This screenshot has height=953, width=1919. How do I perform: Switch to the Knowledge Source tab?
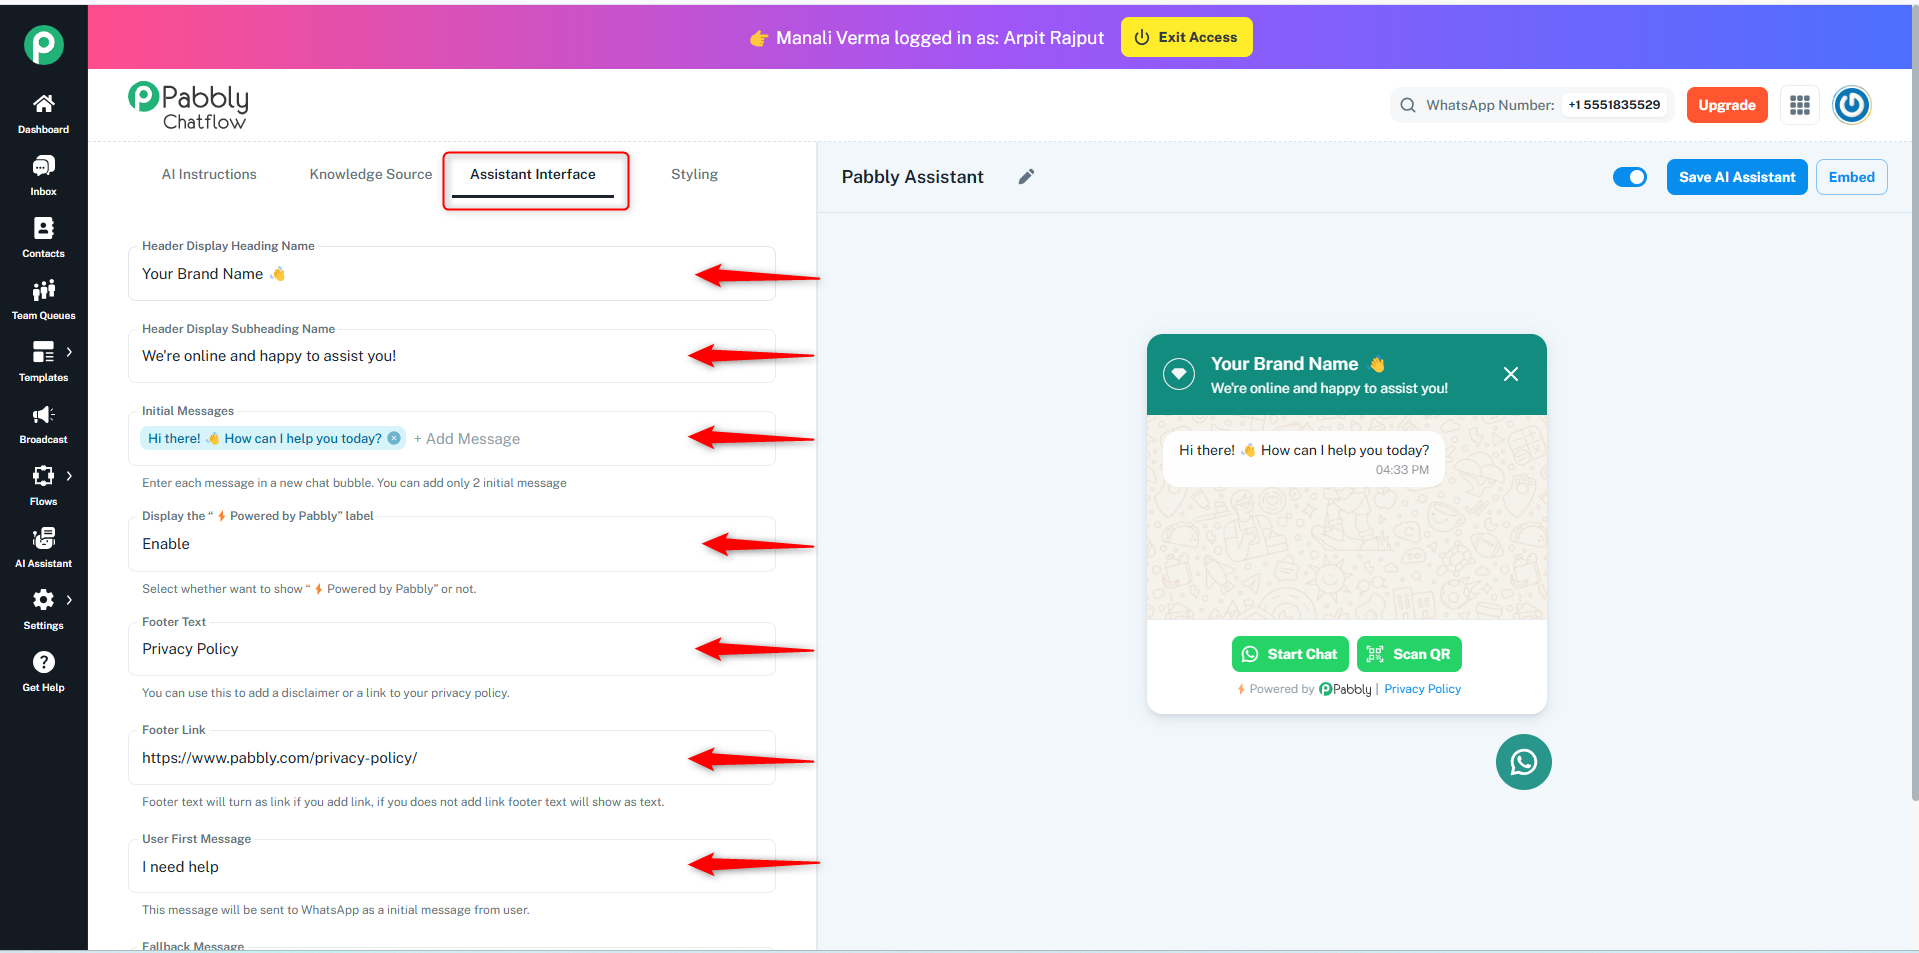[x=371, y=174]
